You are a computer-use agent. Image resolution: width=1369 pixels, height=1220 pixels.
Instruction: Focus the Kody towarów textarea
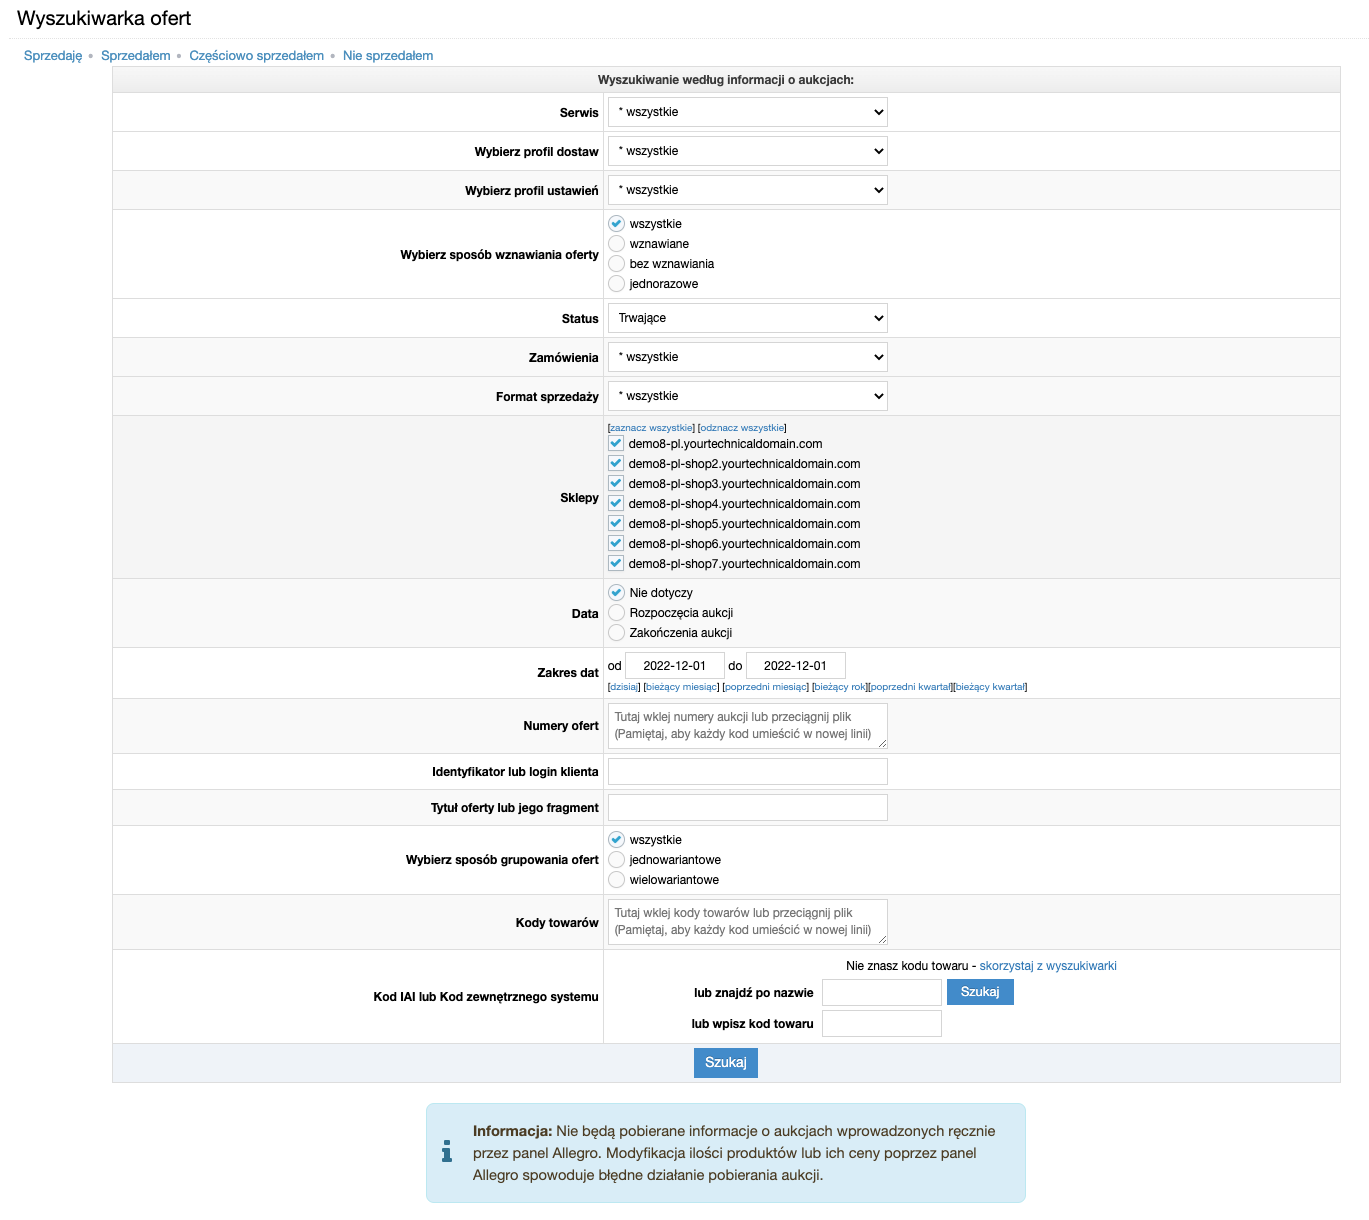click(748, 922)
